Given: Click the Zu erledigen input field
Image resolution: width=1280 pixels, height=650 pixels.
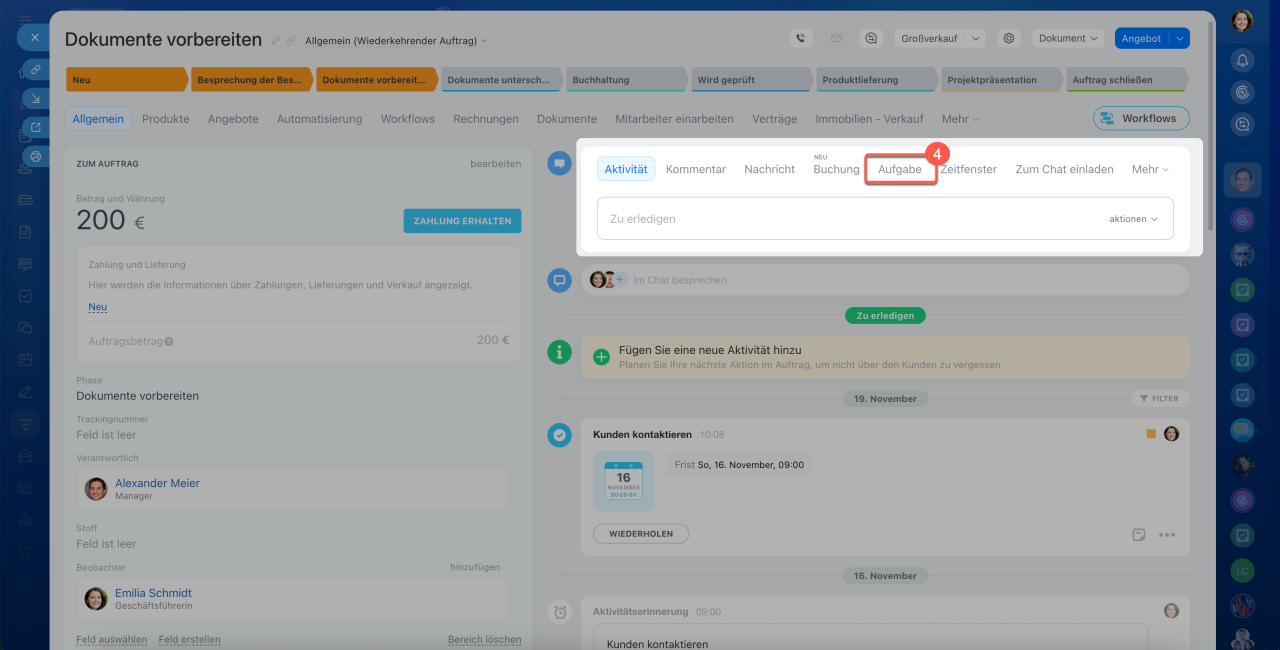Looking at the screenshot, I should pyautogui.click(x=850, y=218).
